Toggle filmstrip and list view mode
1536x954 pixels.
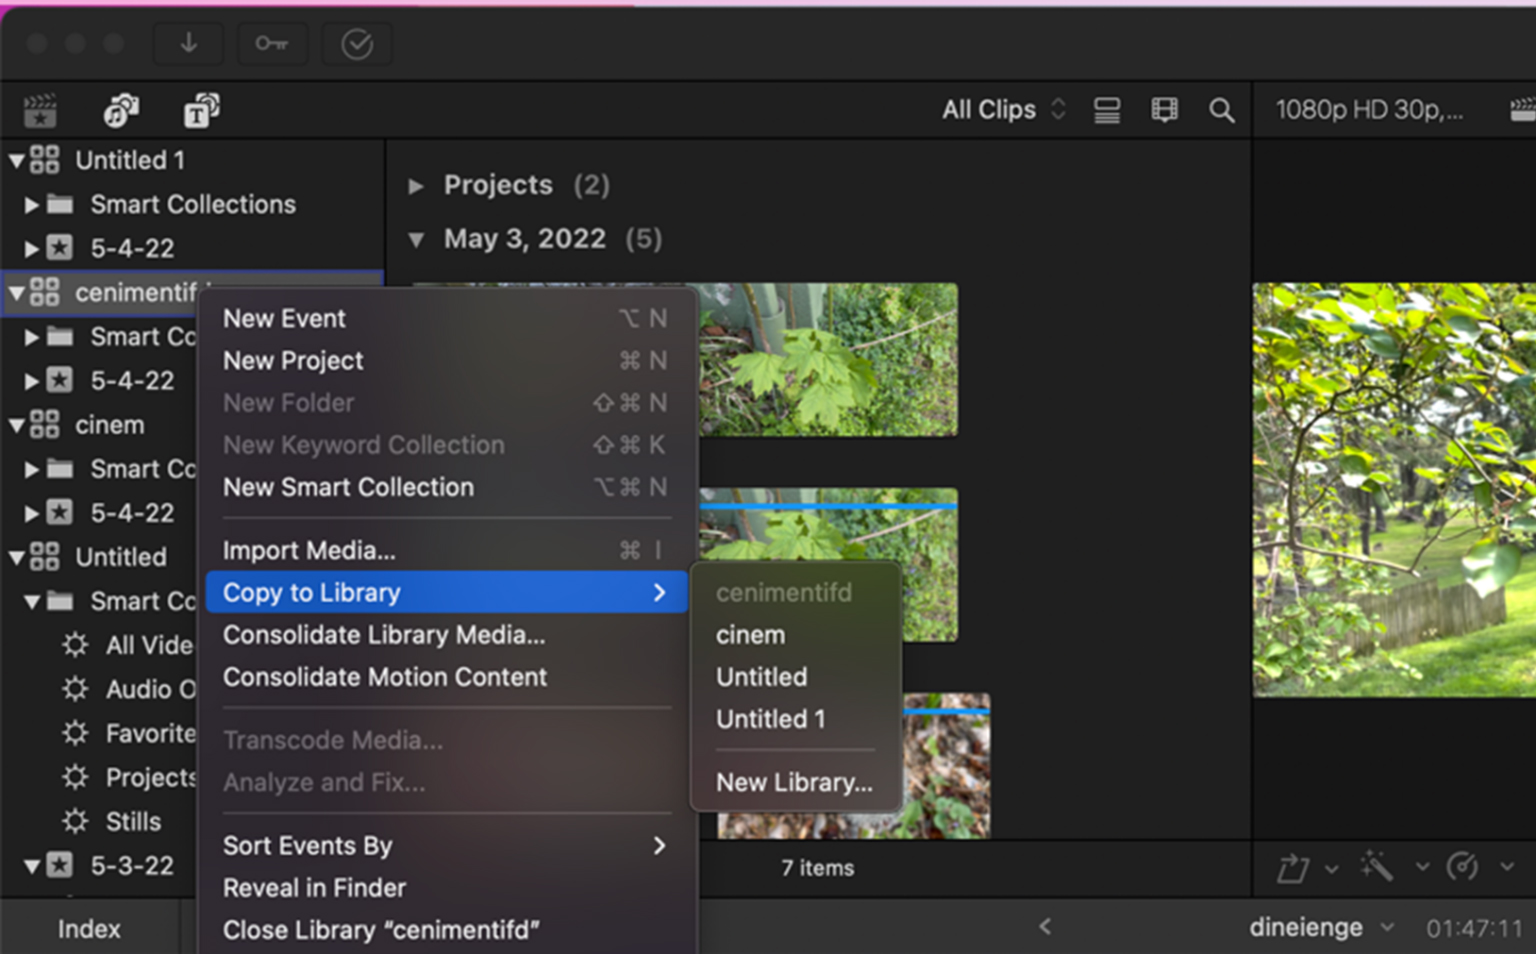(1107, 110)
